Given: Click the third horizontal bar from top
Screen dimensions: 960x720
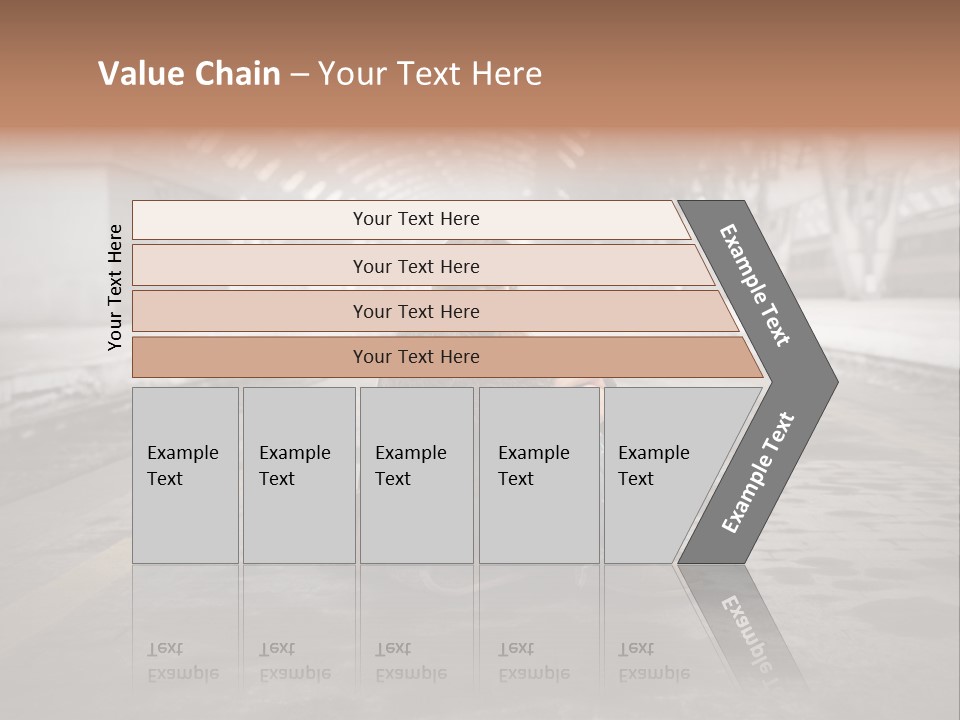Looking at the screenshot, I should pos(415,311).
